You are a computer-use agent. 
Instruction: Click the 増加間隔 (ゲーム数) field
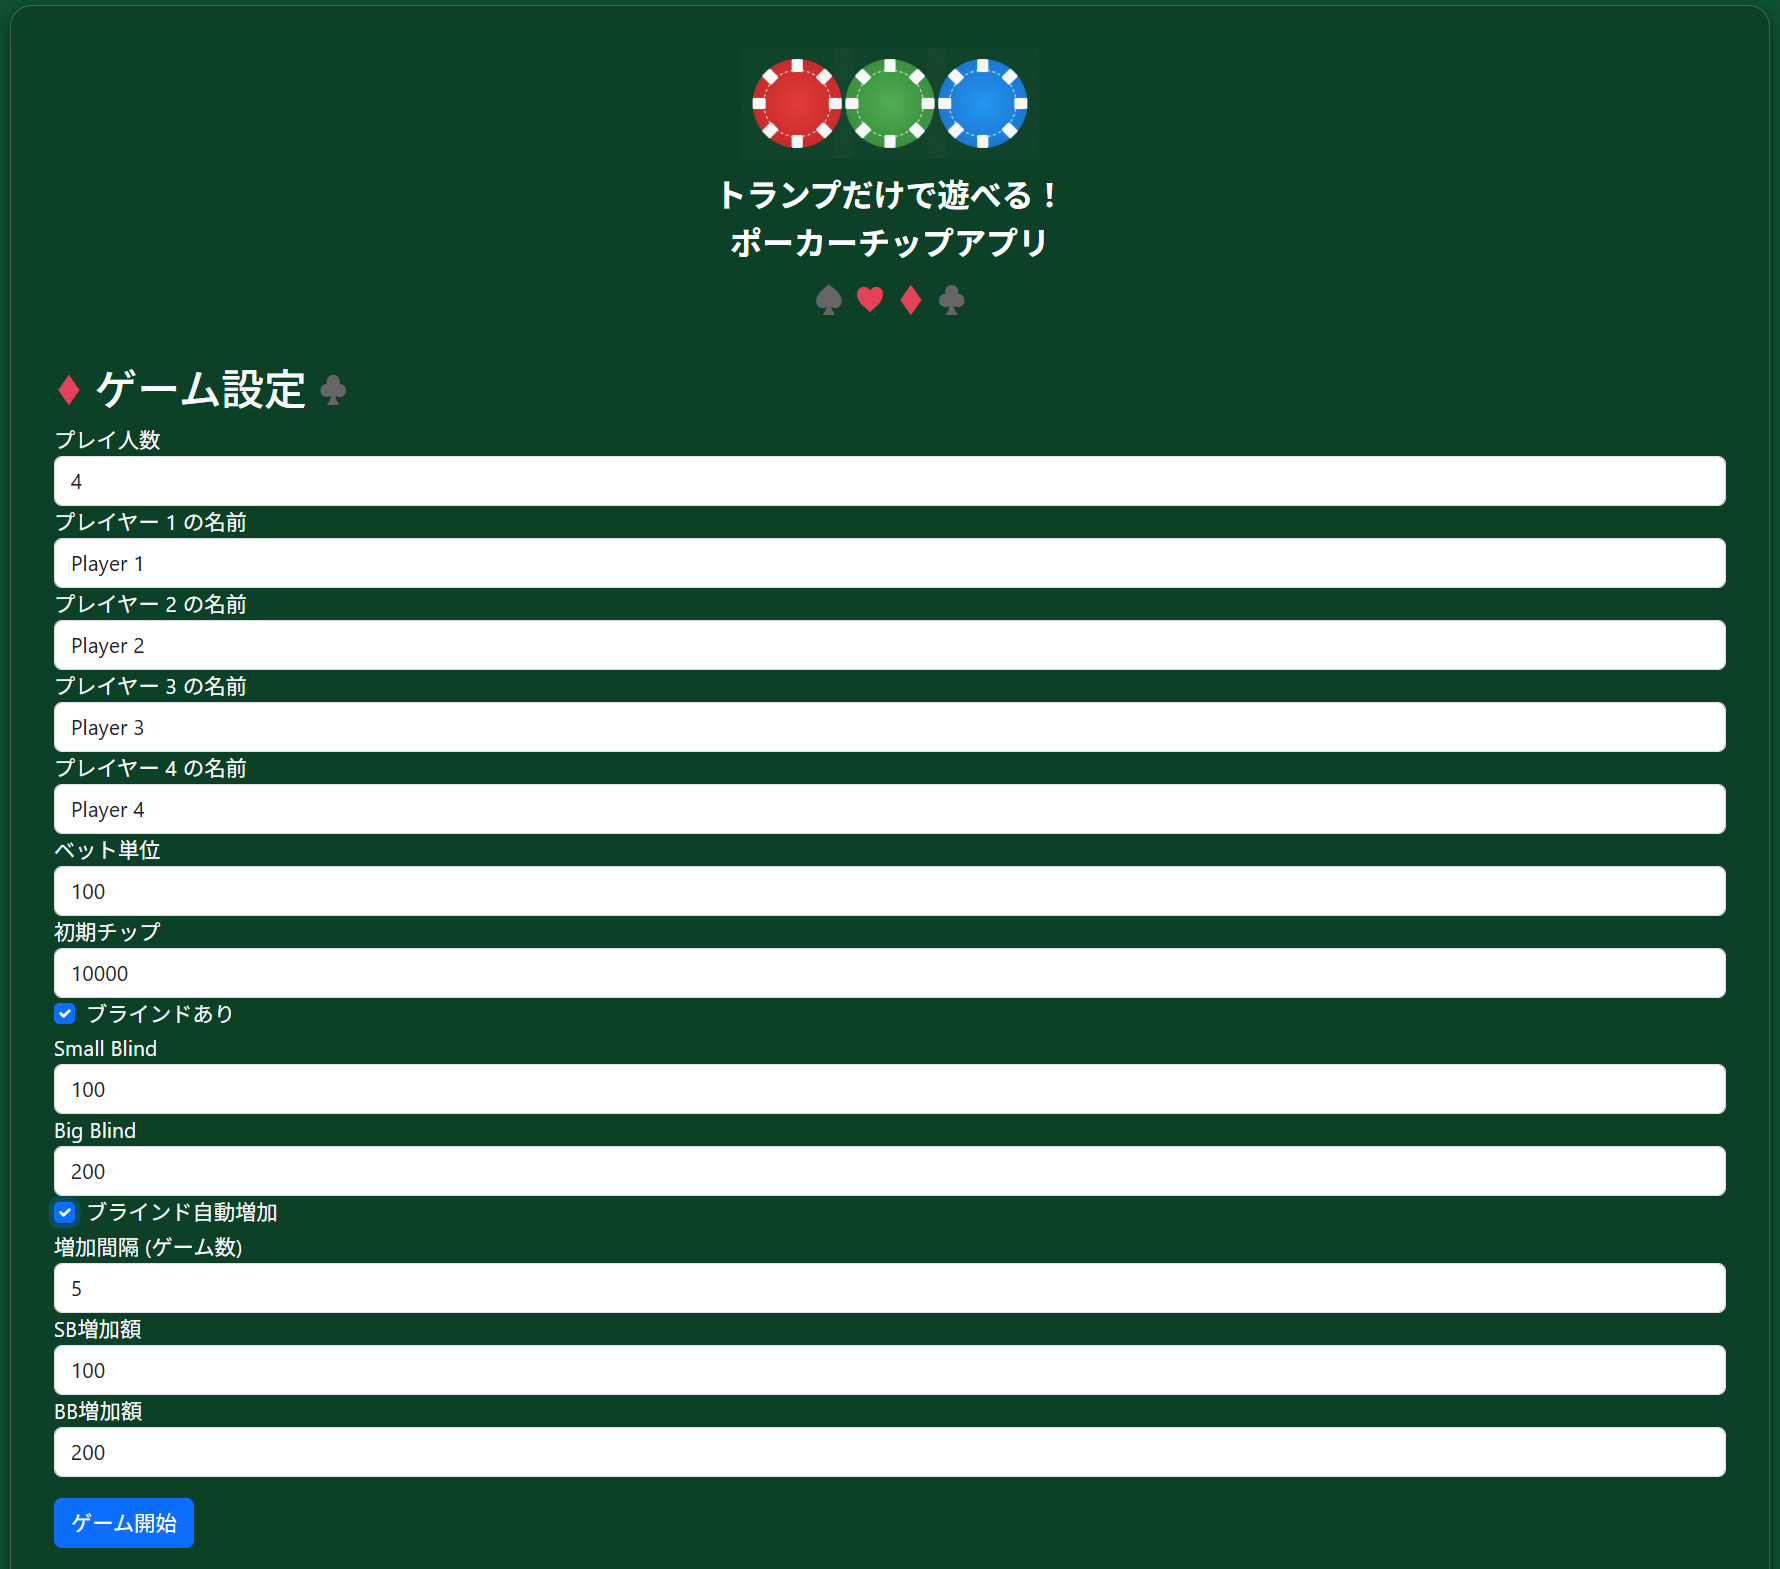889,1288
